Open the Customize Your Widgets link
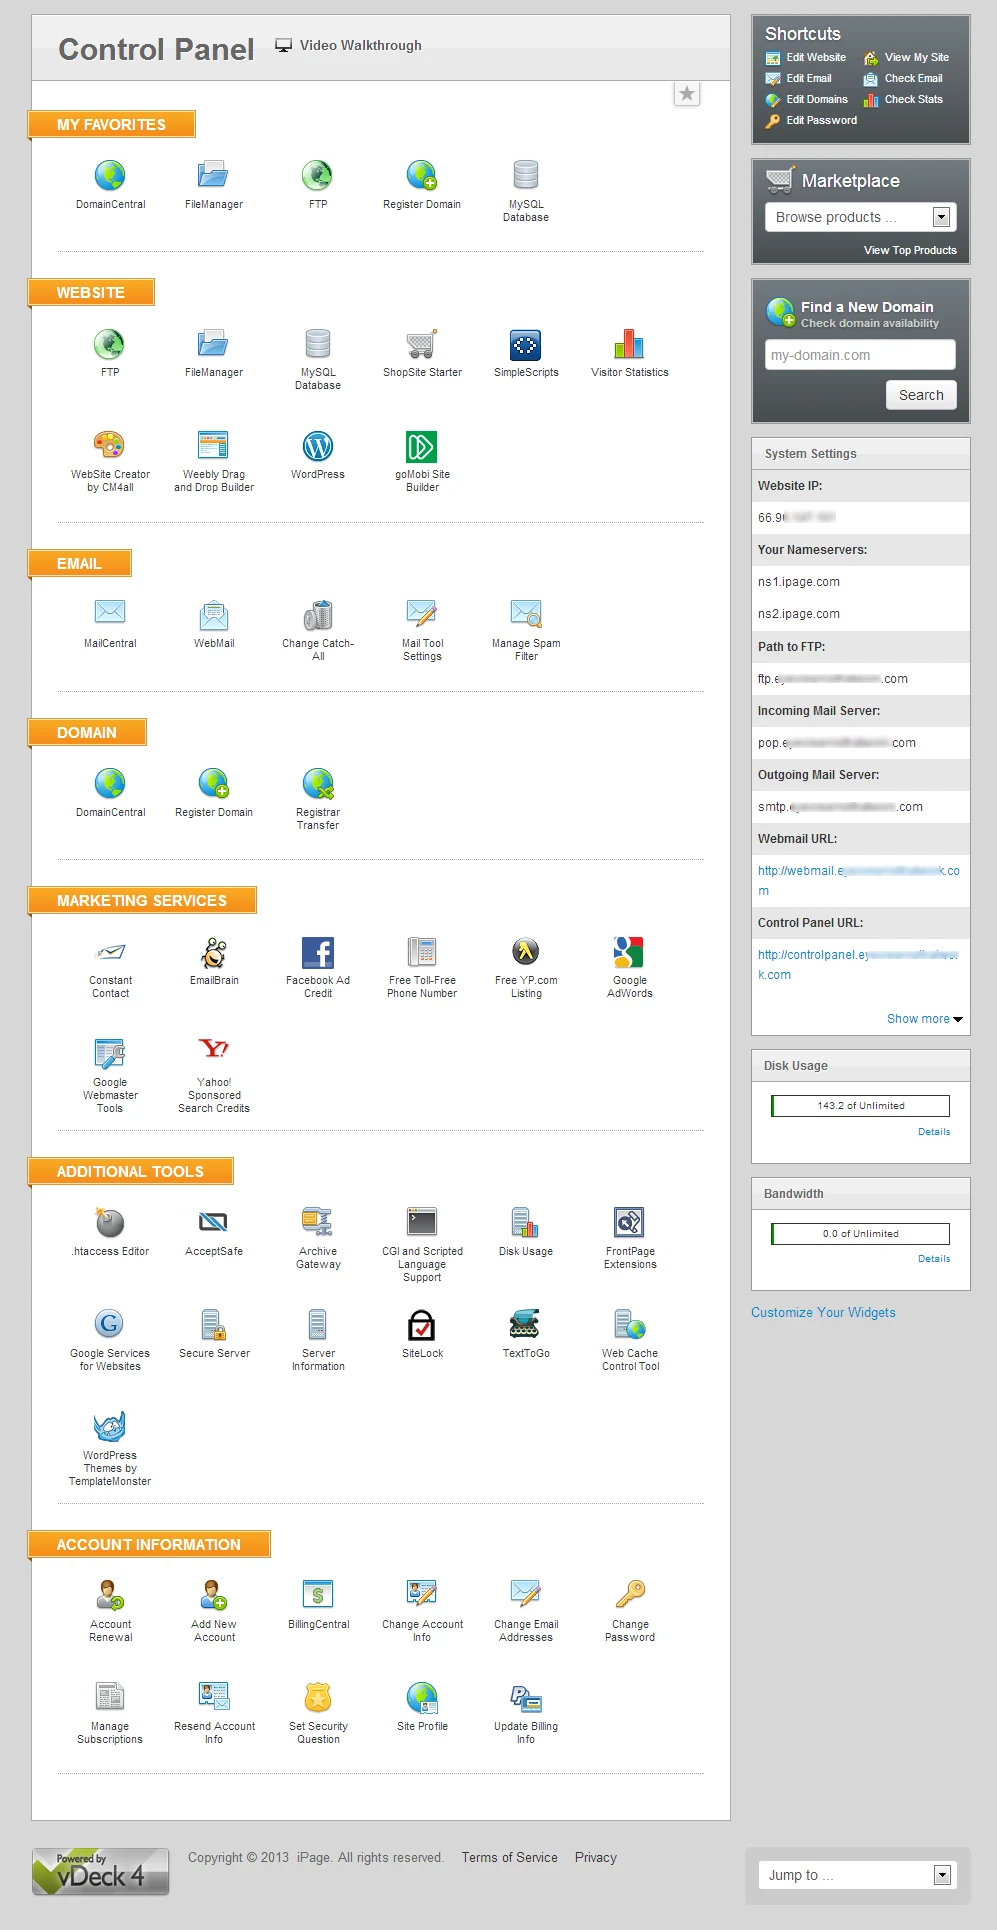The width and height of the screenshot is (997, 1930). click(823, 1313)
